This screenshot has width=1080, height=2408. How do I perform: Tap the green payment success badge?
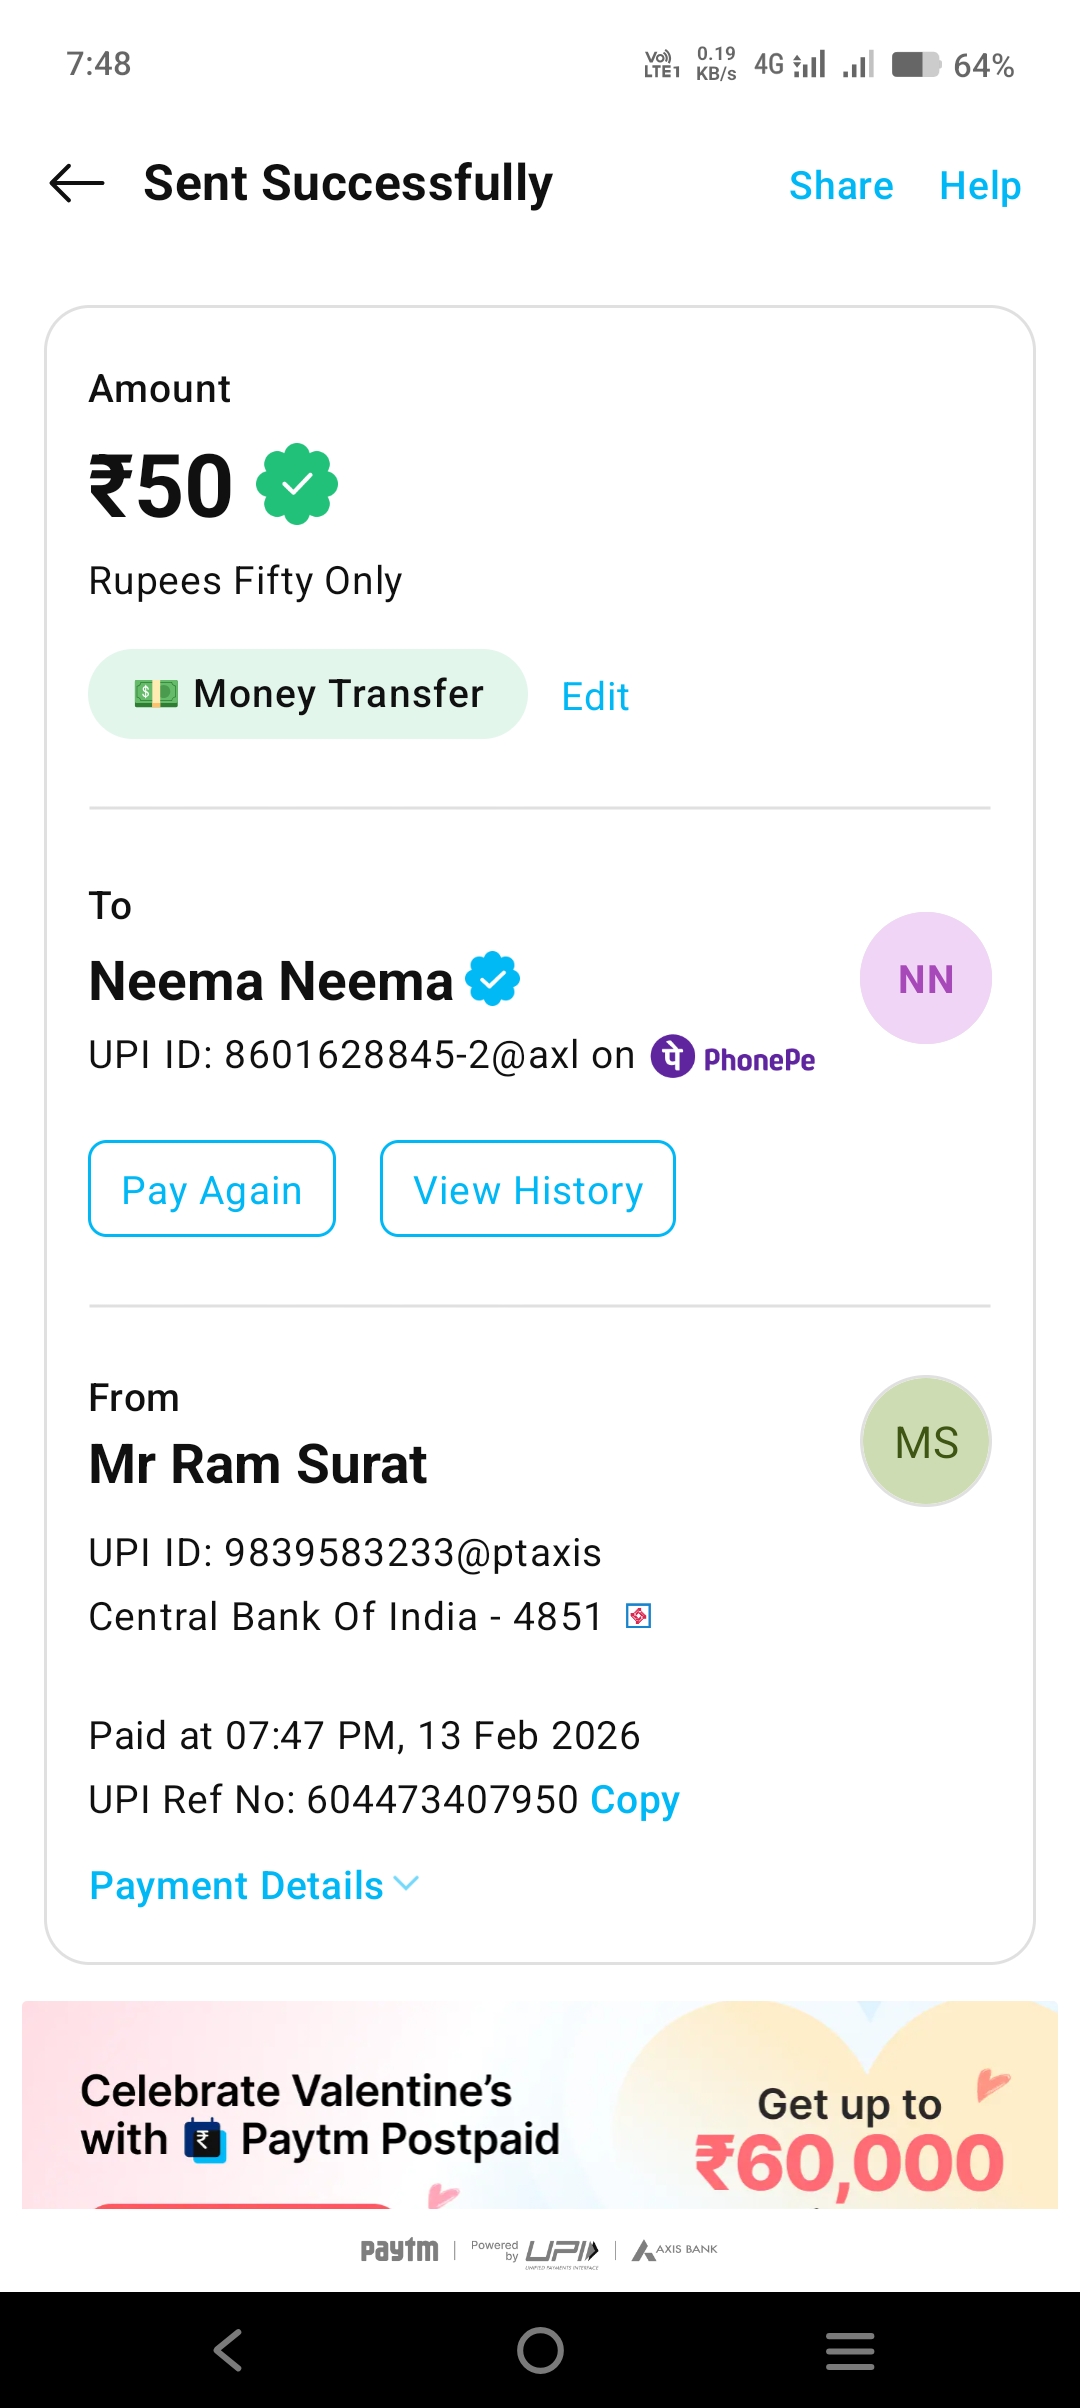[x=297, y=485]
